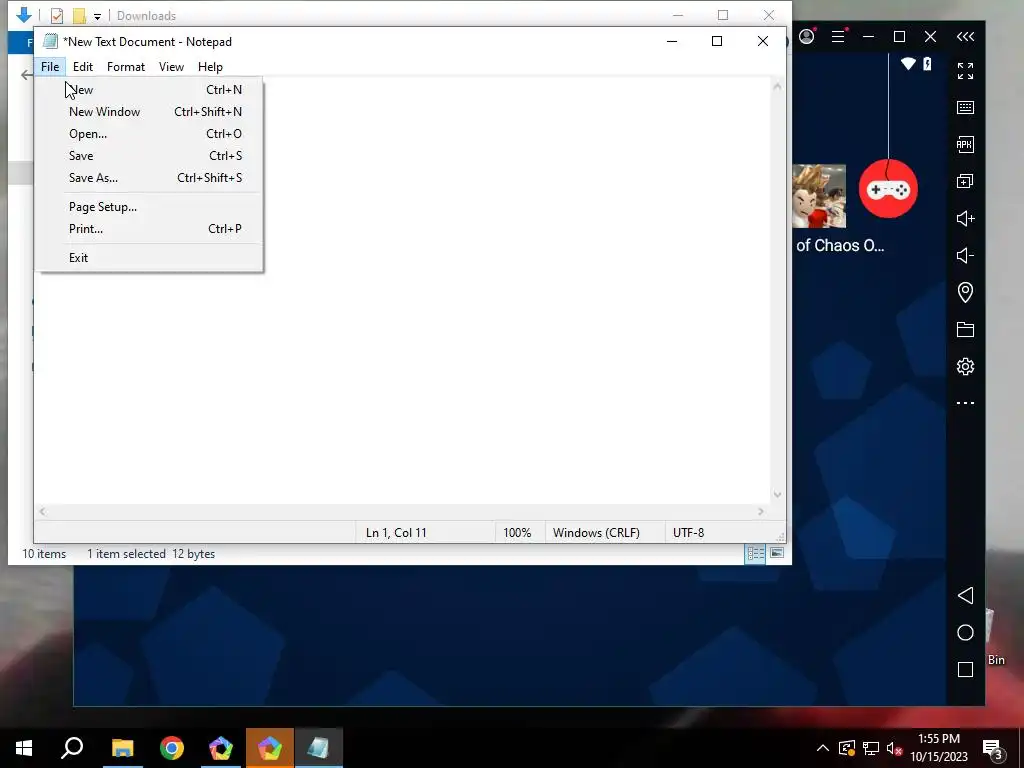Screen dimensions: 1024x768
Task: Show hidden tray icons chevron
Action: pos(823,748)
